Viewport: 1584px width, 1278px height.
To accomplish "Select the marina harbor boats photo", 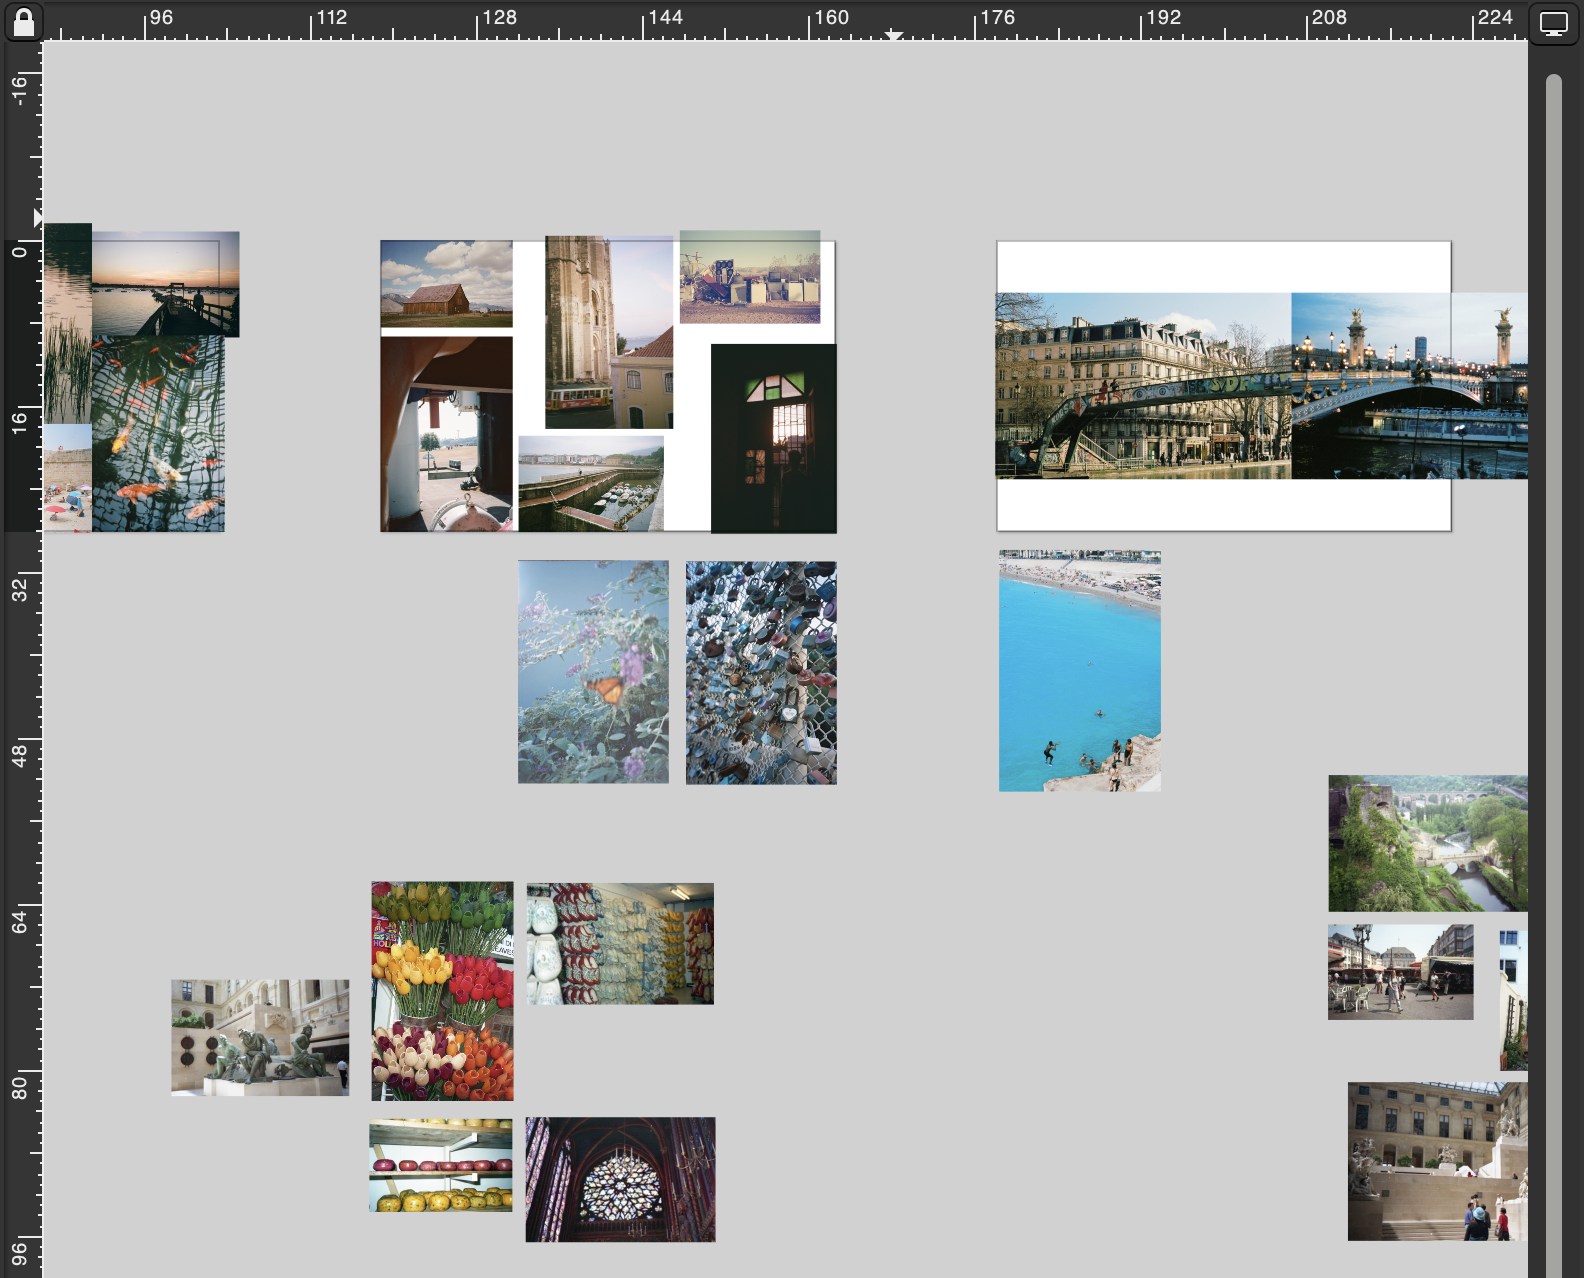I will (x=590, y=483).
